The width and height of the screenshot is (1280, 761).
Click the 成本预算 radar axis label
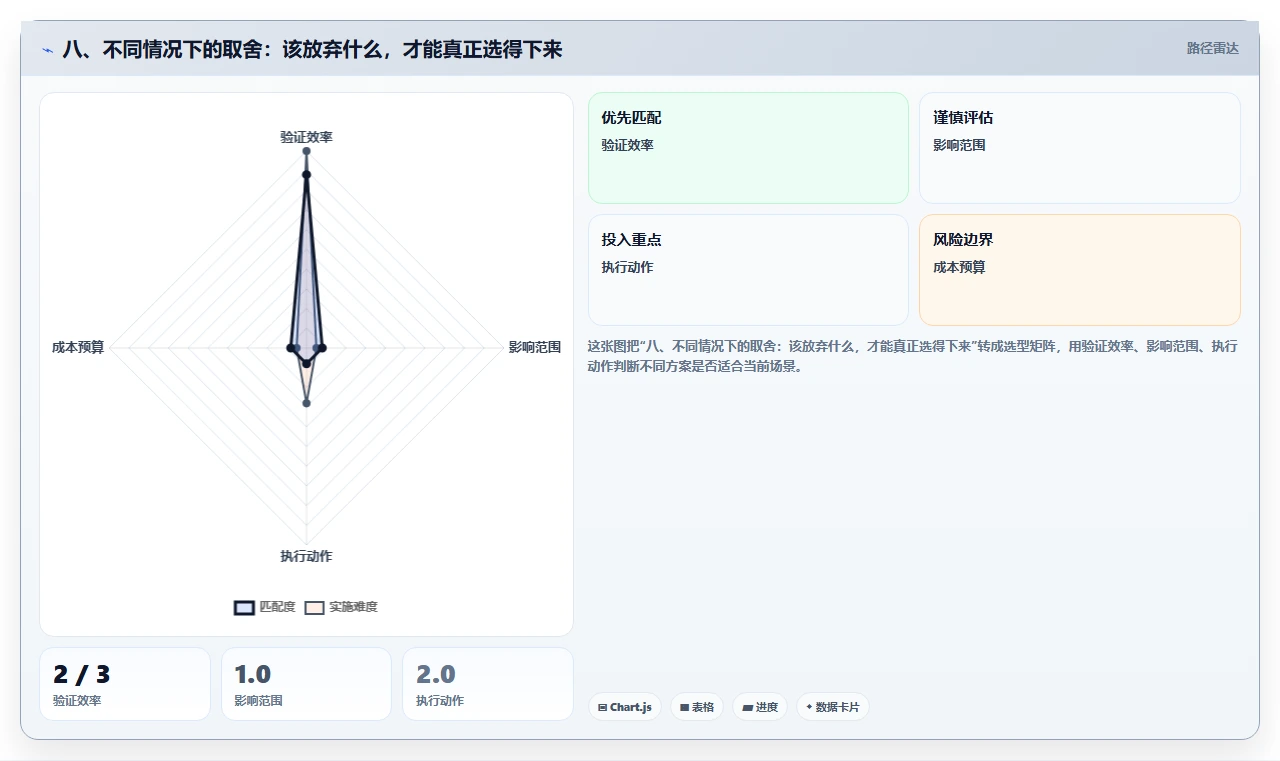(78, 347)
